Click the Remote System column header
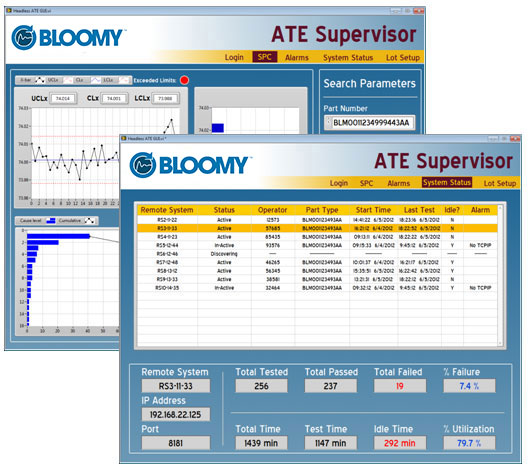This screenshot has width=528, height=464. click(x=167, y=210)
